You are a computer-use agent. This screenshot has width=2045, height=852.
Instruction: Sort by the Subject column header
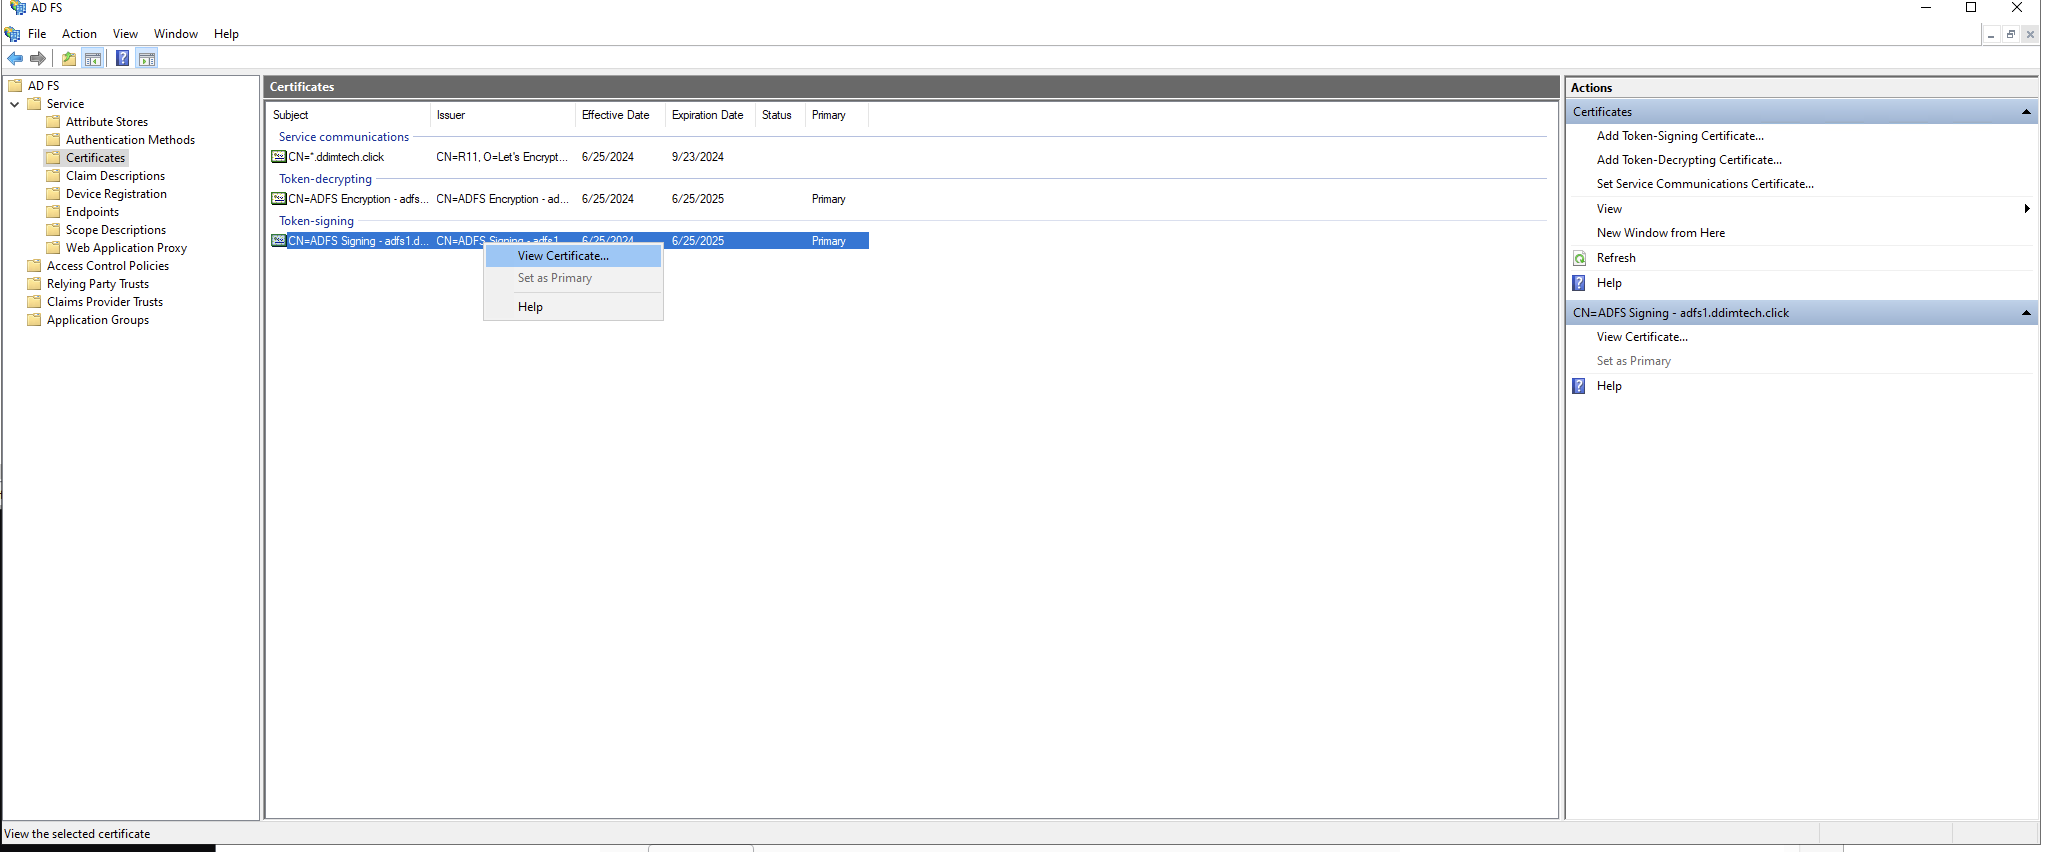click(x=348, y=115)
